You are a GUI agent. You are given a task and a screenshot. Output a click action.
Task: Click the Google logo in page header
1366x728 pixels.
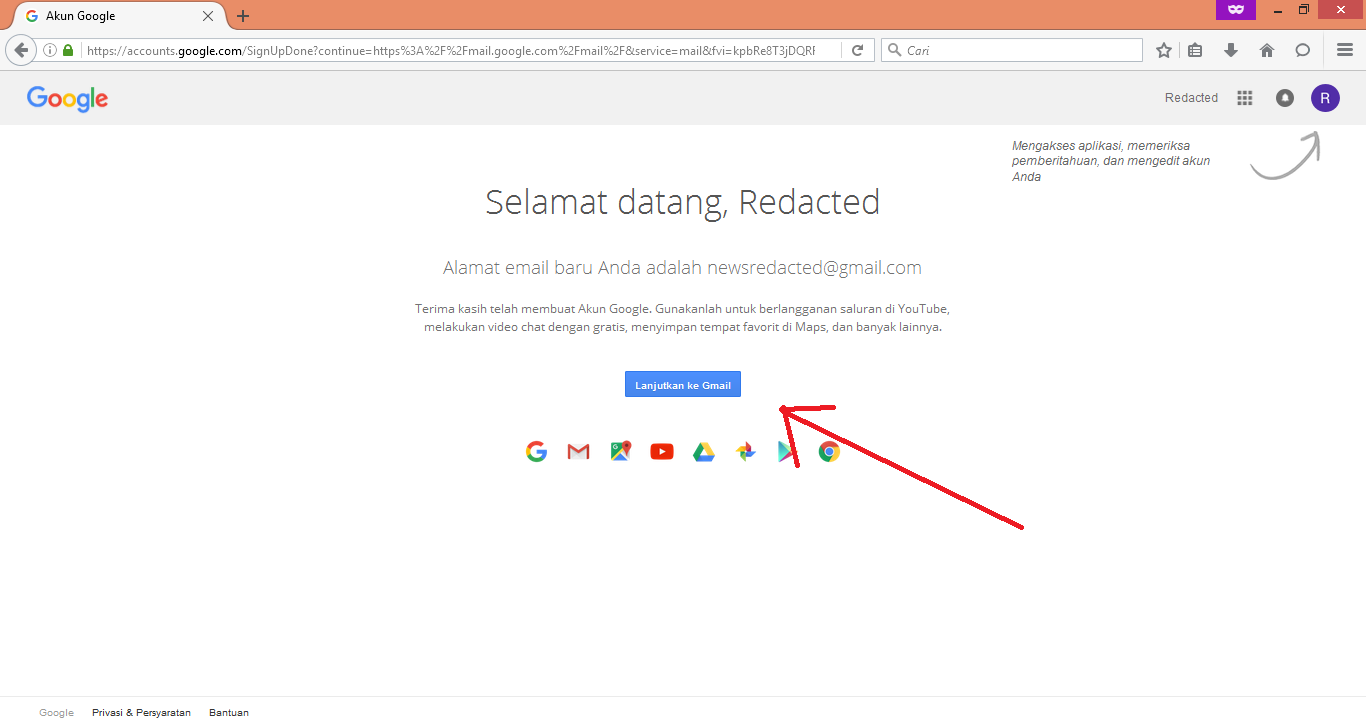coord(67,98)
